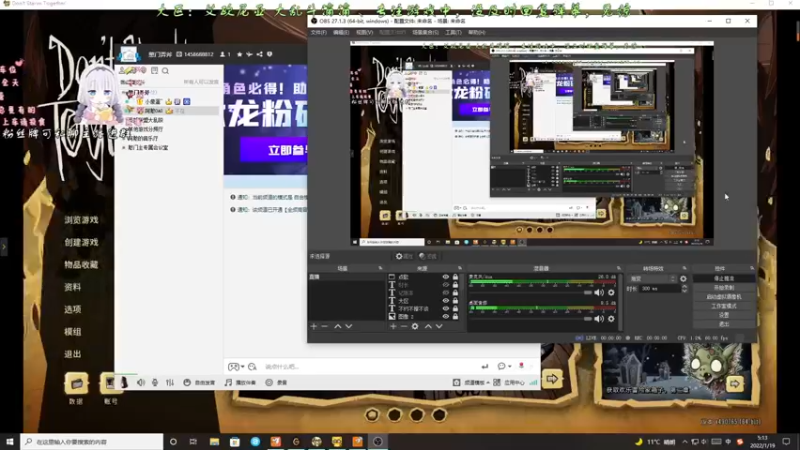Image resolution: width=800 pixels, height=450 pixels.
Task: Toggle lock icon of the 大臣 source
Action: click(455, 301)
